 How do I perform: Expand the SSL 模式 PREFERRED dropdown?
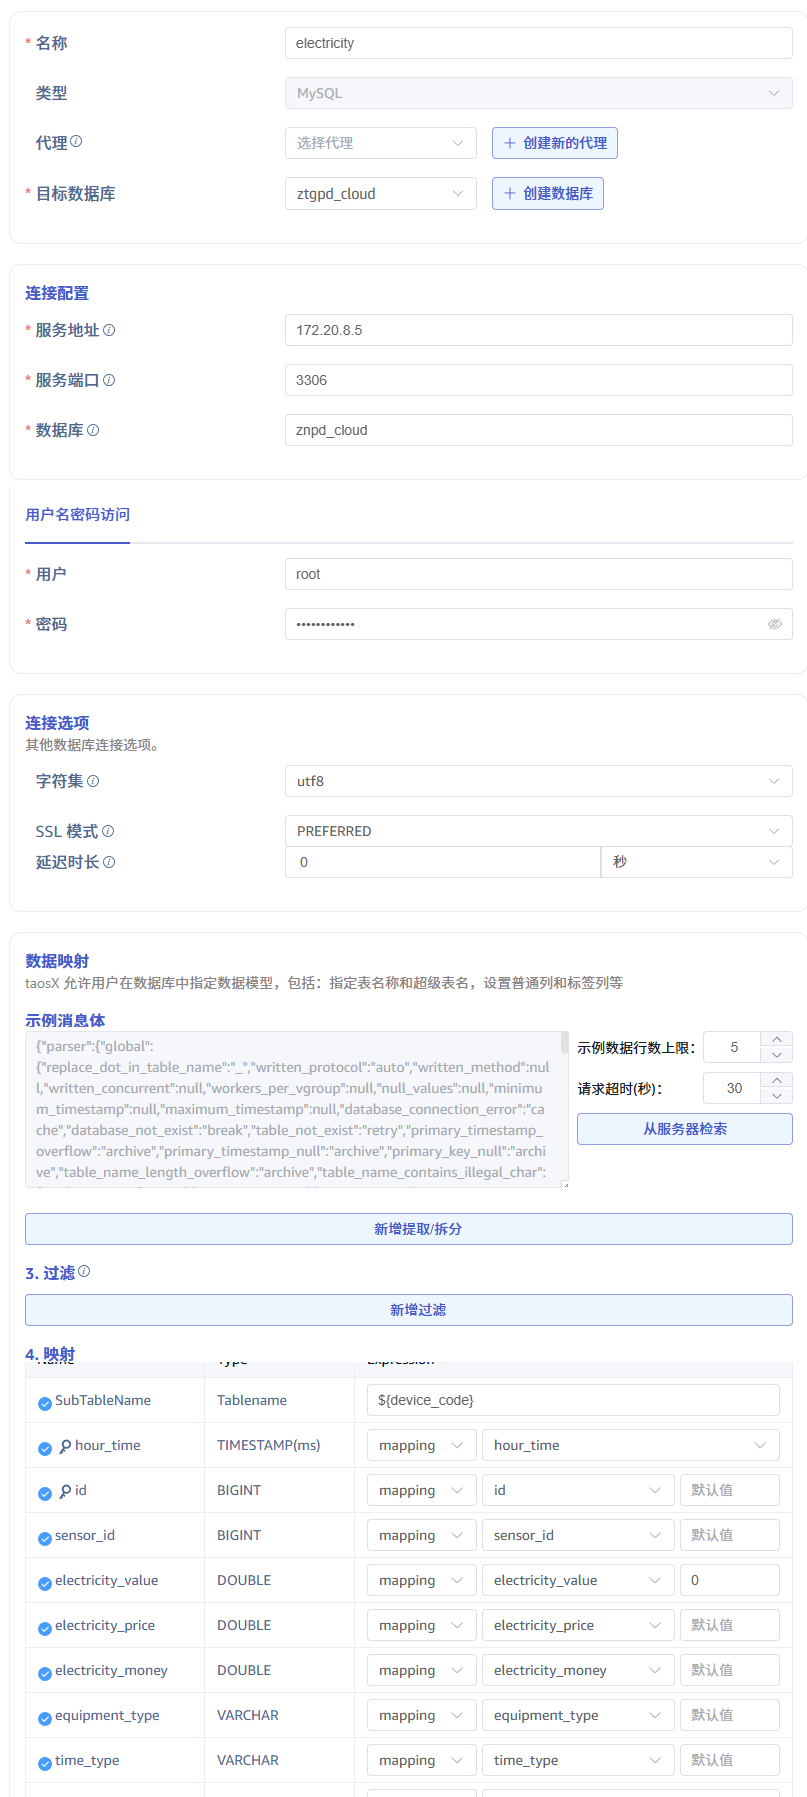coord(538,831)
